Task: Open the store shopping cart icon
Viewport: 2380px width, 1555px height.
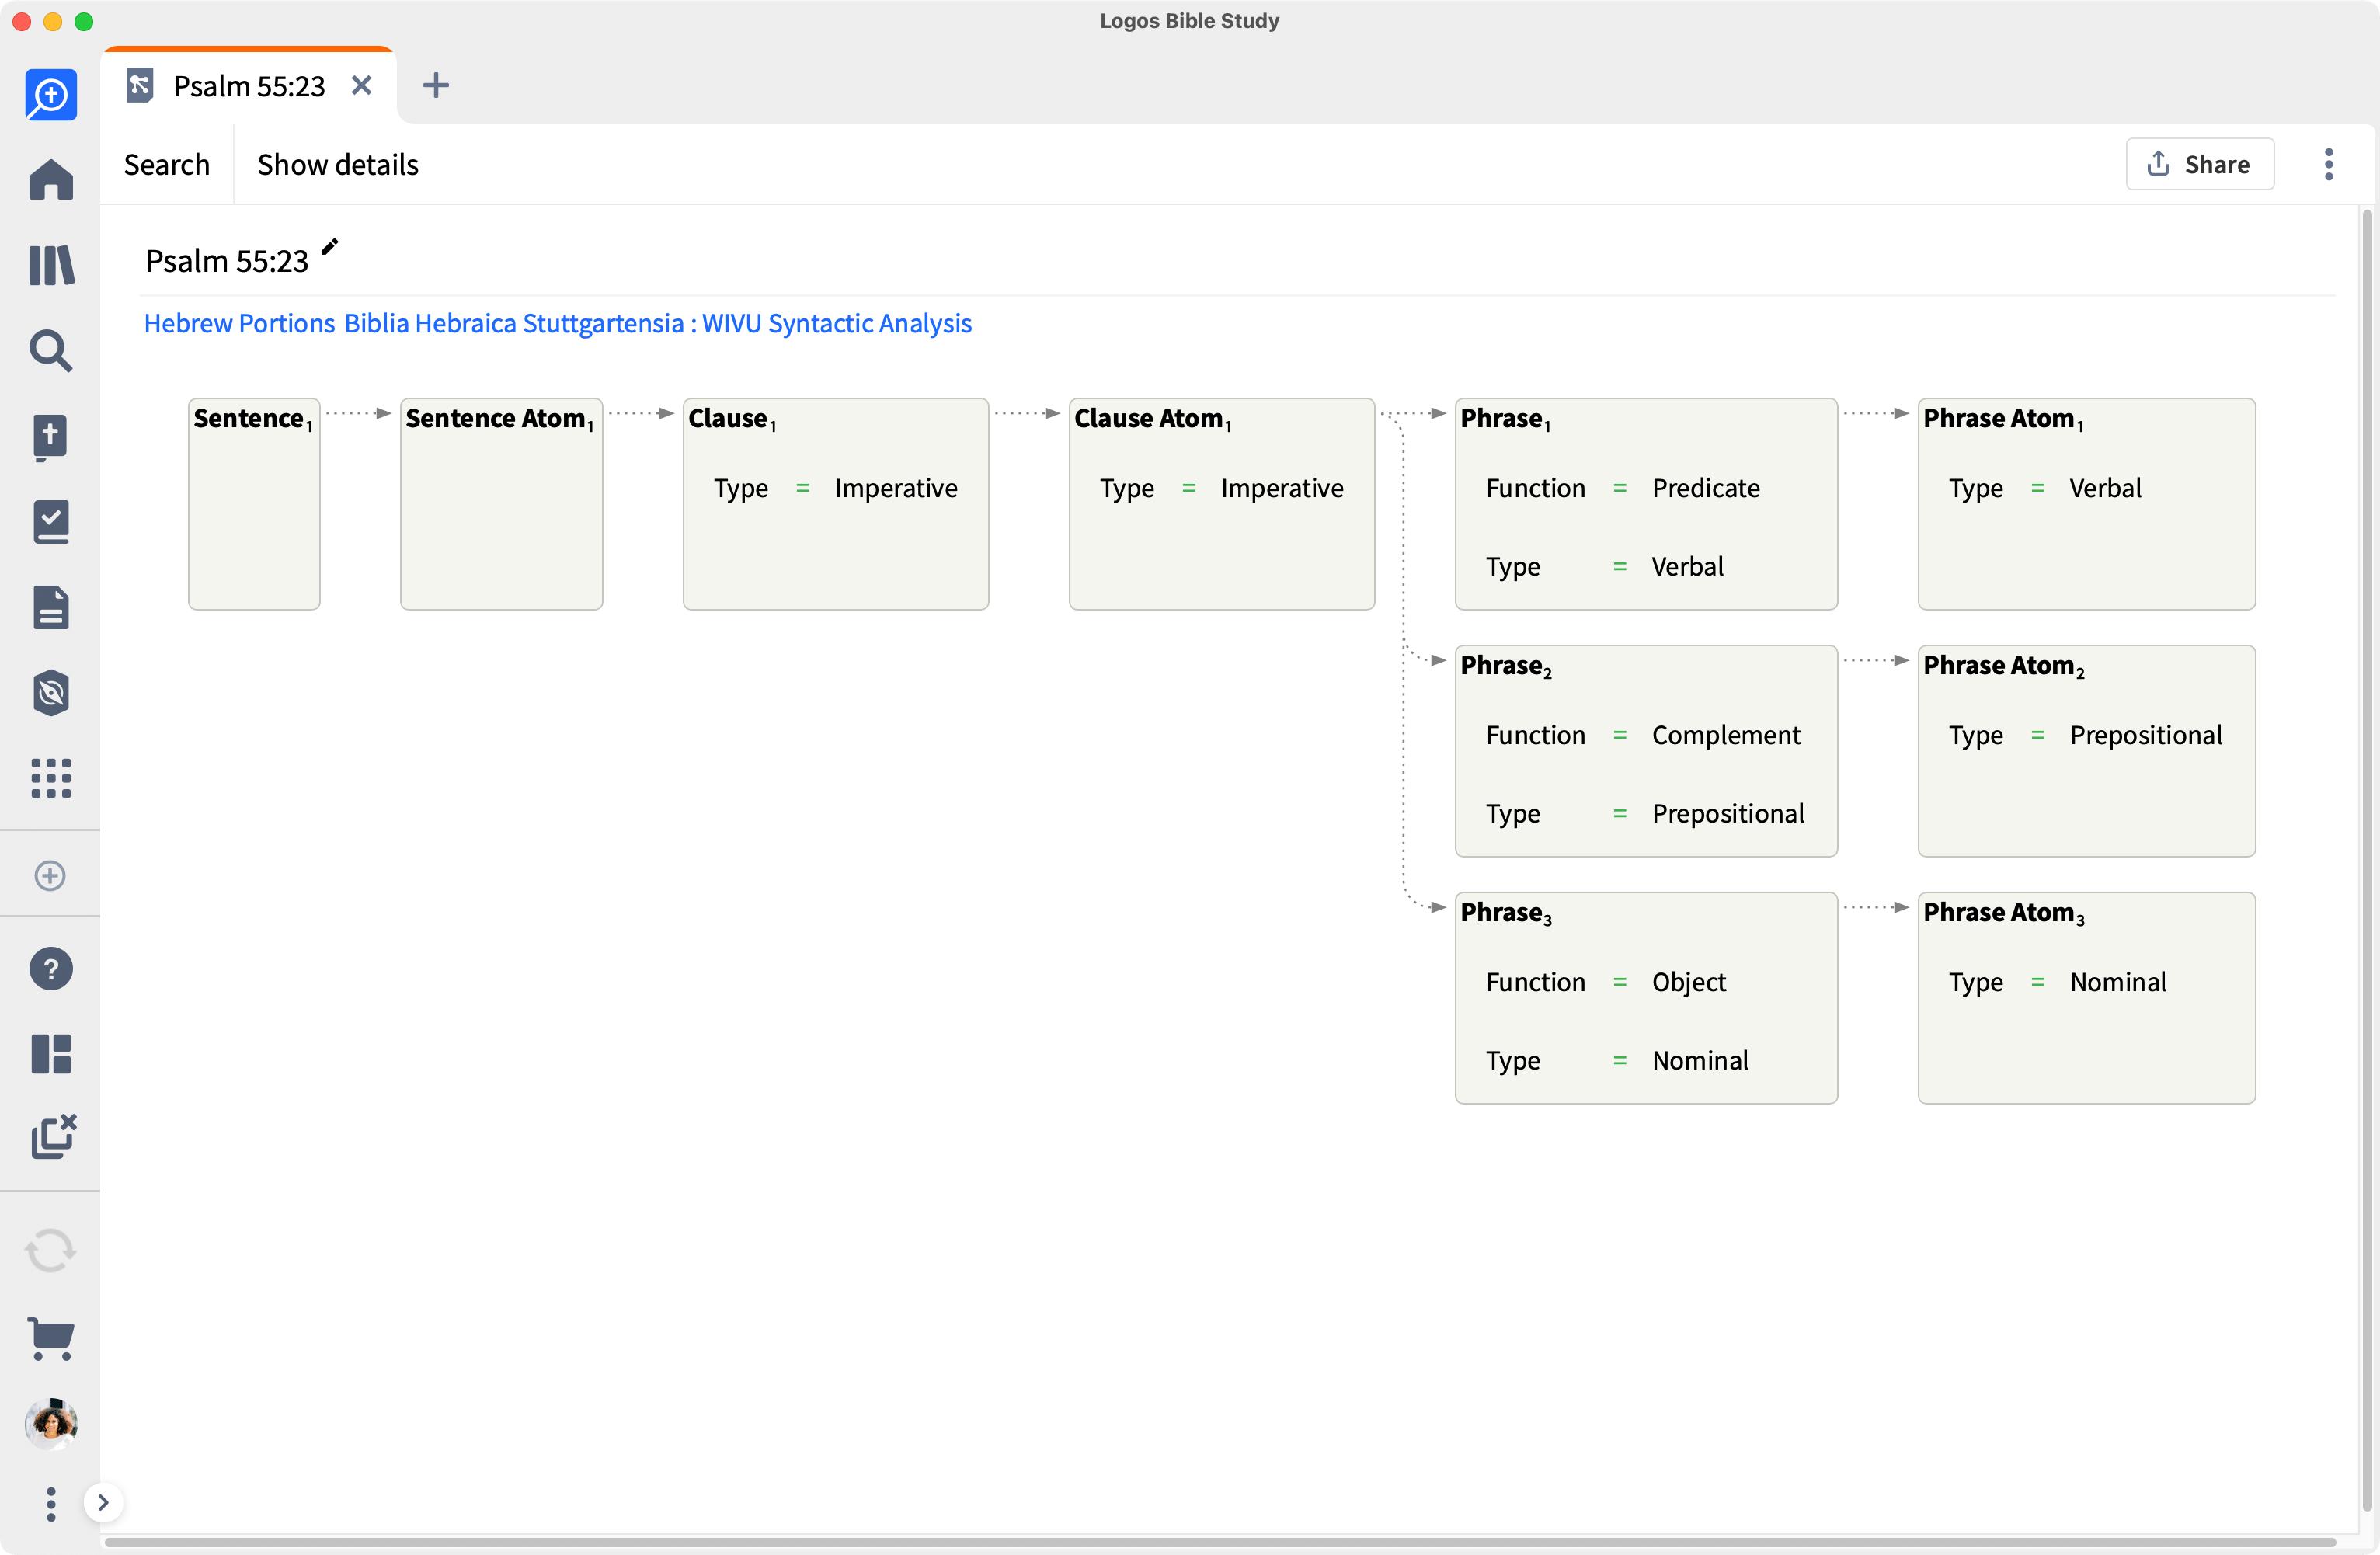Action: coord(51,1338)
